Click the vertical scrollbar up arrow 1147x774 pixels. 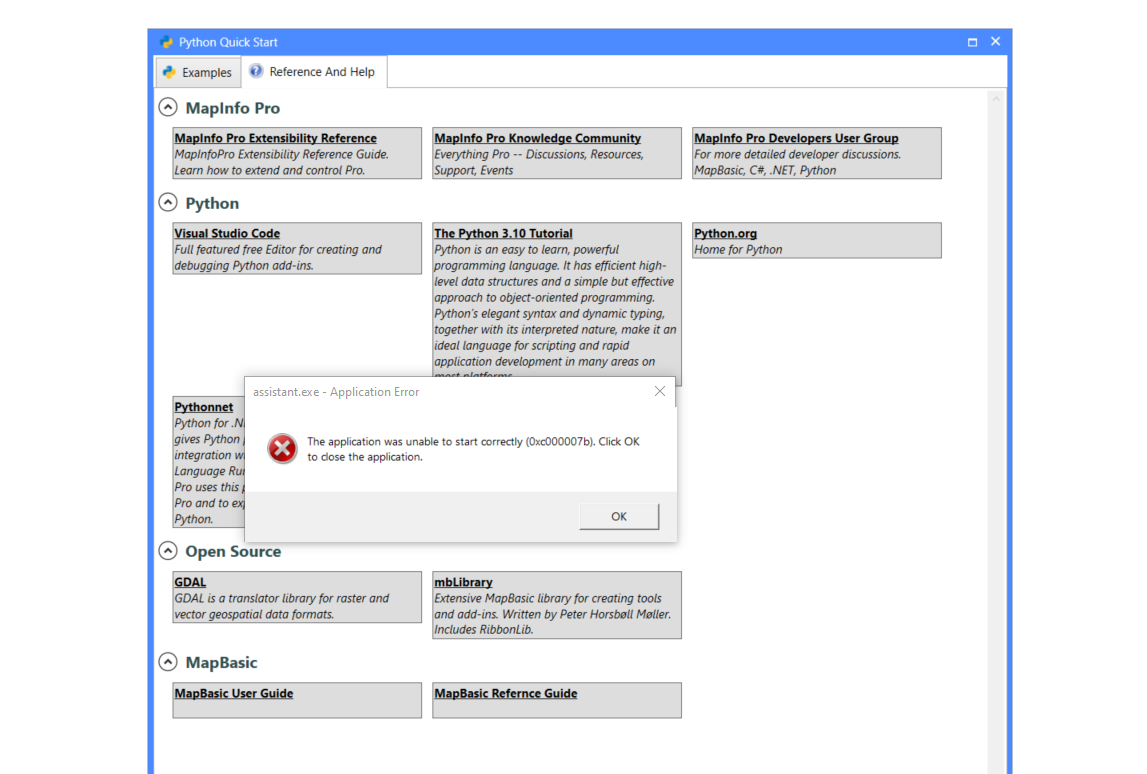tap(996, 99)
